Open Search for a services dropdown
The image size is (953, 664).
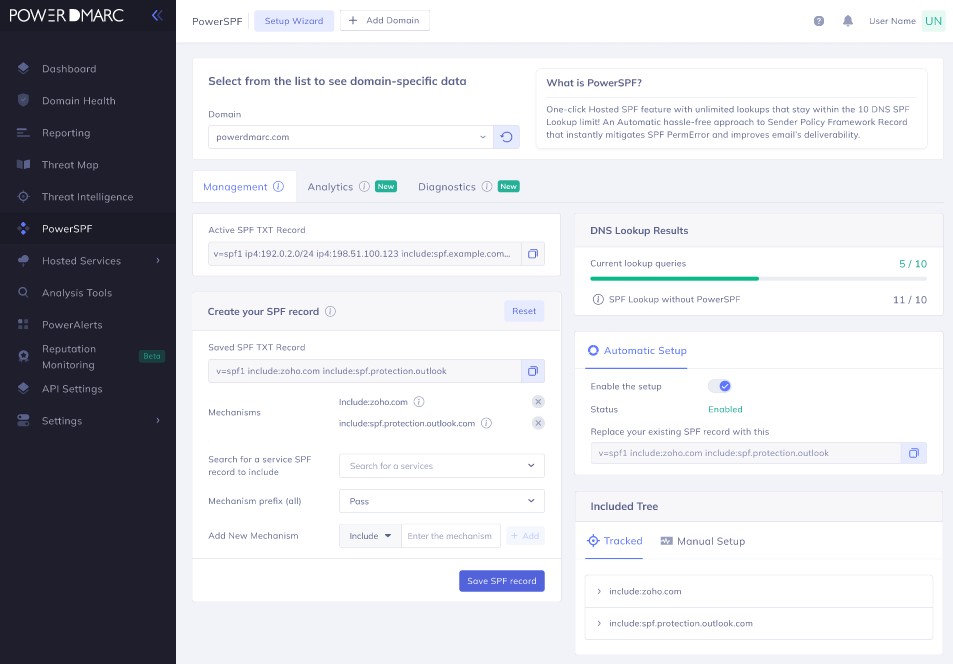(x=442, y=466)
